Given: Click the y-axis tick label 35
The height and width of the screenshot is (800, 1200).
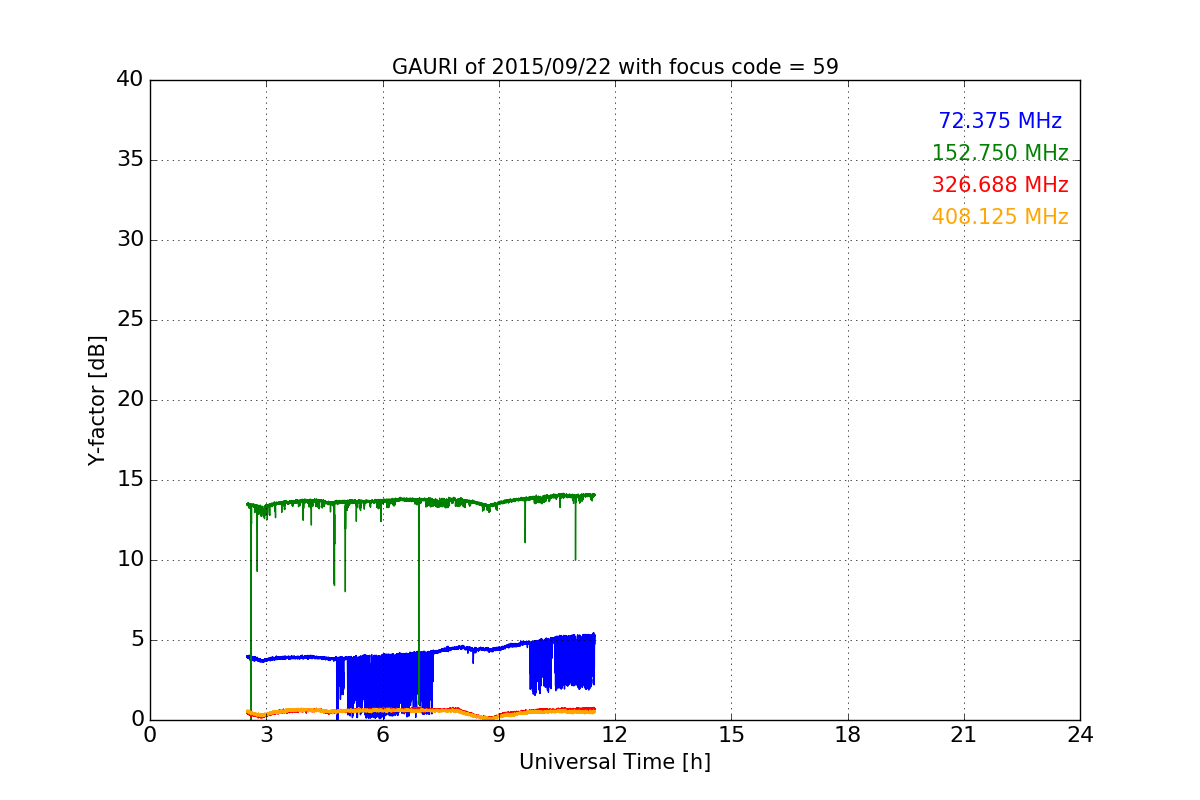Looking at the screenshot, I should tap(130, 160).
